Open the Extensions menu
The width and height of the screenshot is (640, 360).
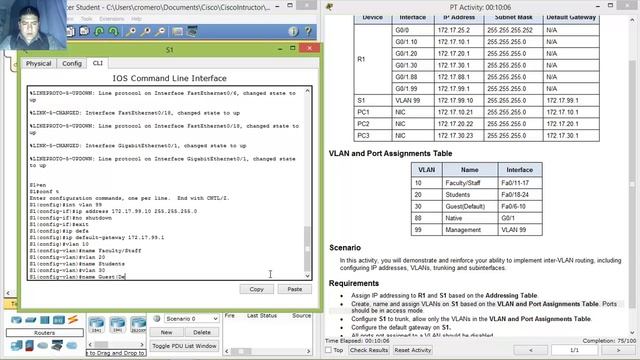[111, 19]
